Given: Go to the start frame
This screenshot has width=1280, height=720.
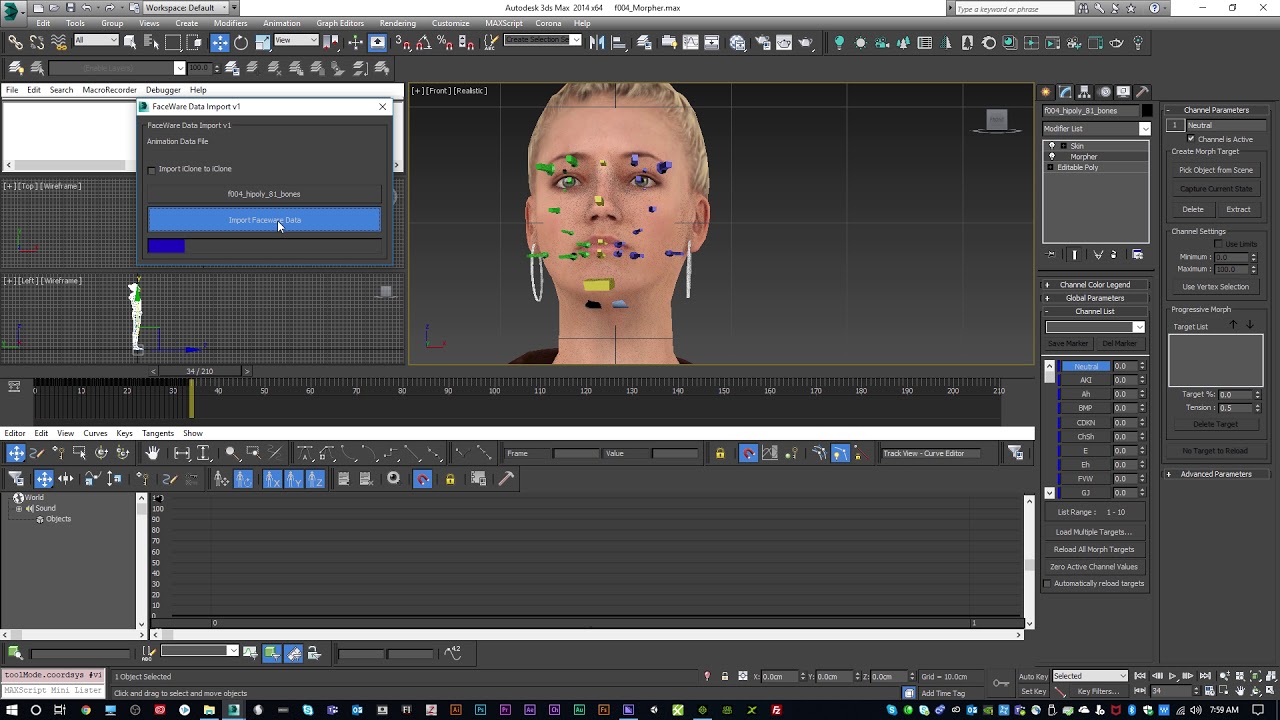Looking at the screenshot, I should [x=1140, y=676].
